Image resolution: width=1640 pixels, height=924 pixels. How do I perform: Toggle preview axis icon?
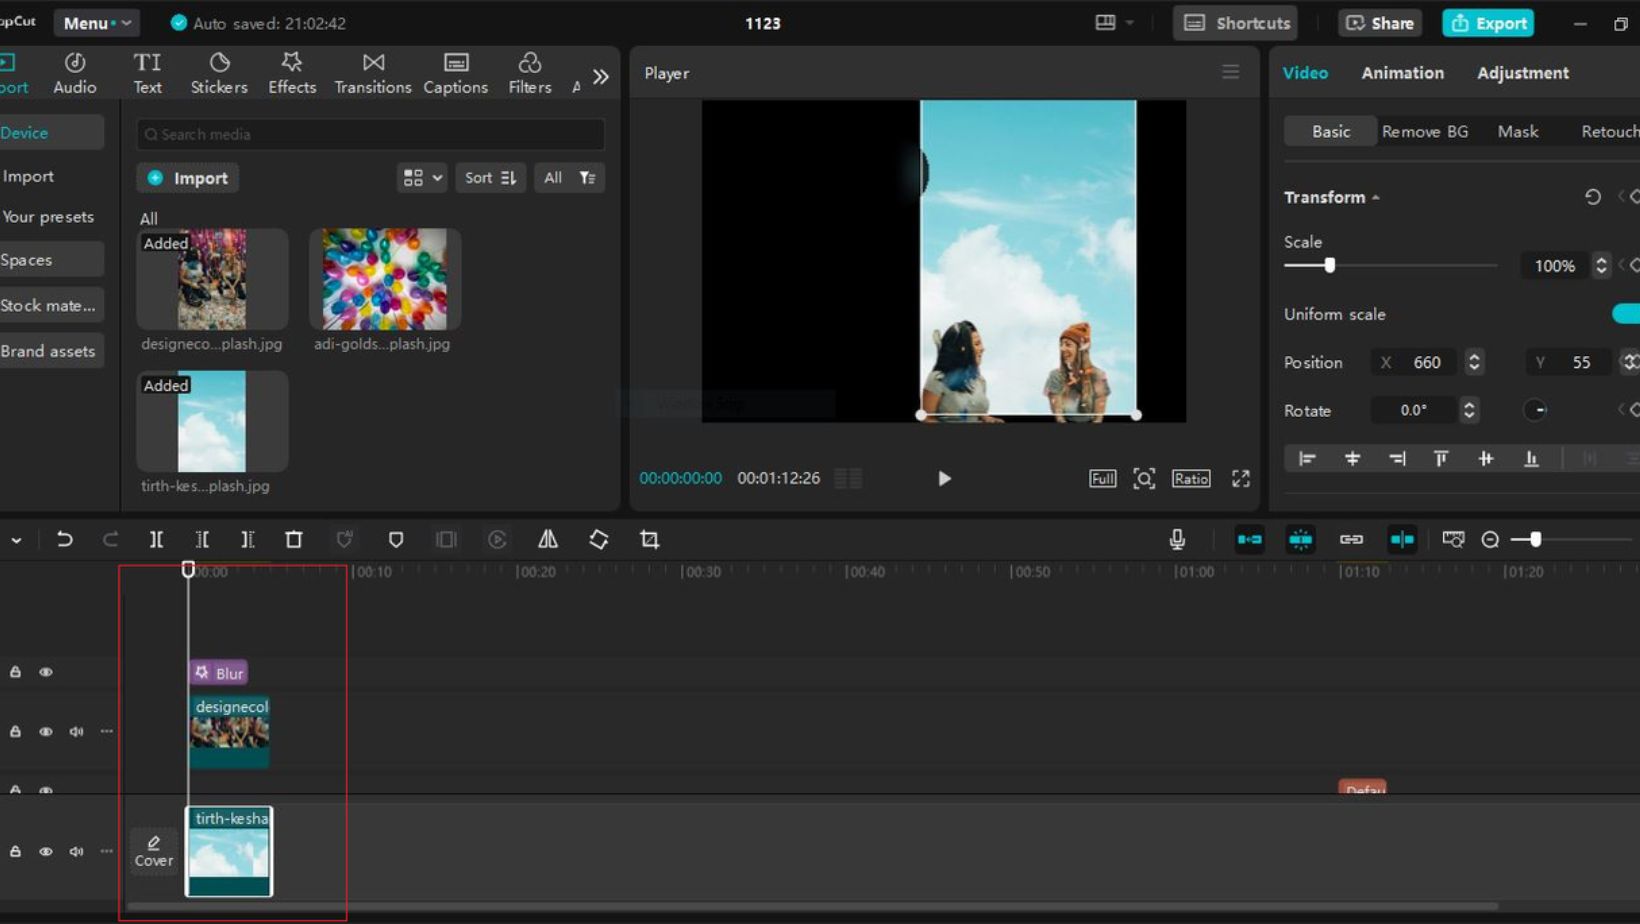(x=1402, y=540)
